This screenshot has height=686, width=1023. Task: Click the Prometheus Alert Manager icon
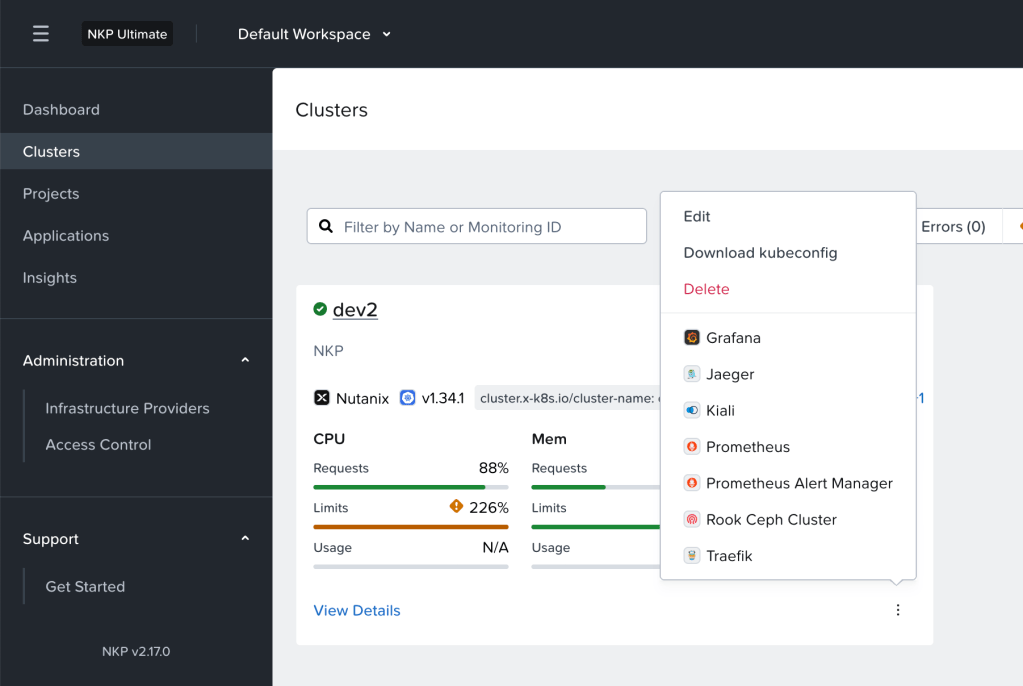pyautogui.click(x=691, y=483)
